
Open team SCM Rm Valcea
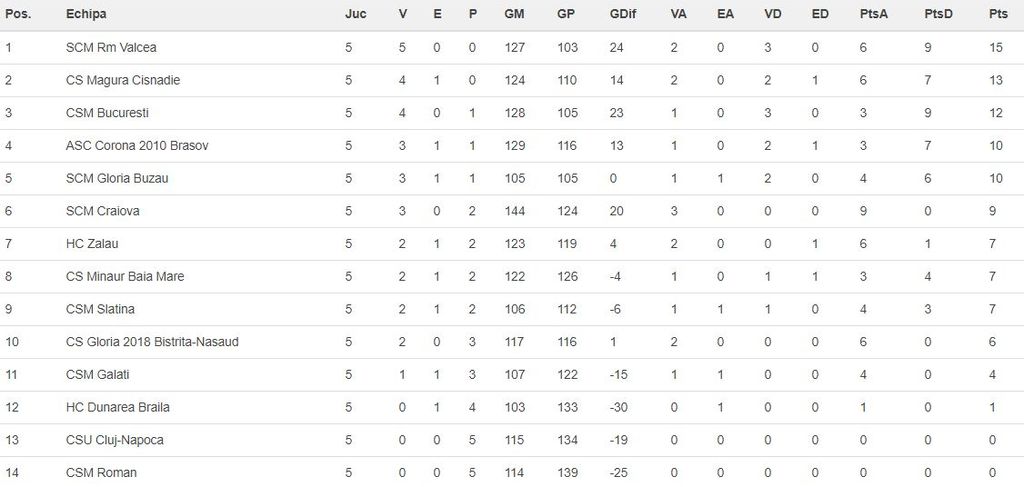pos(111,47)
